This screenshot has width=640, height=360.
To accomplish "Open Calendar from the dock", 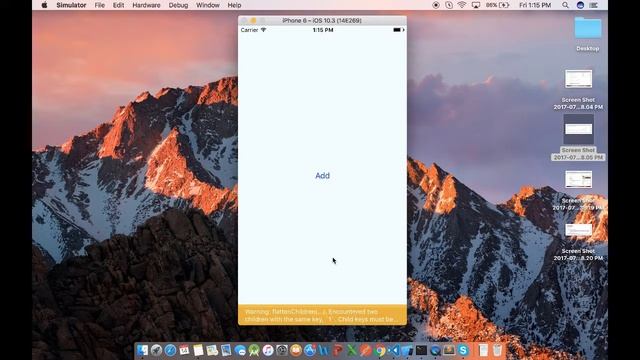I will tap(184, 350).
